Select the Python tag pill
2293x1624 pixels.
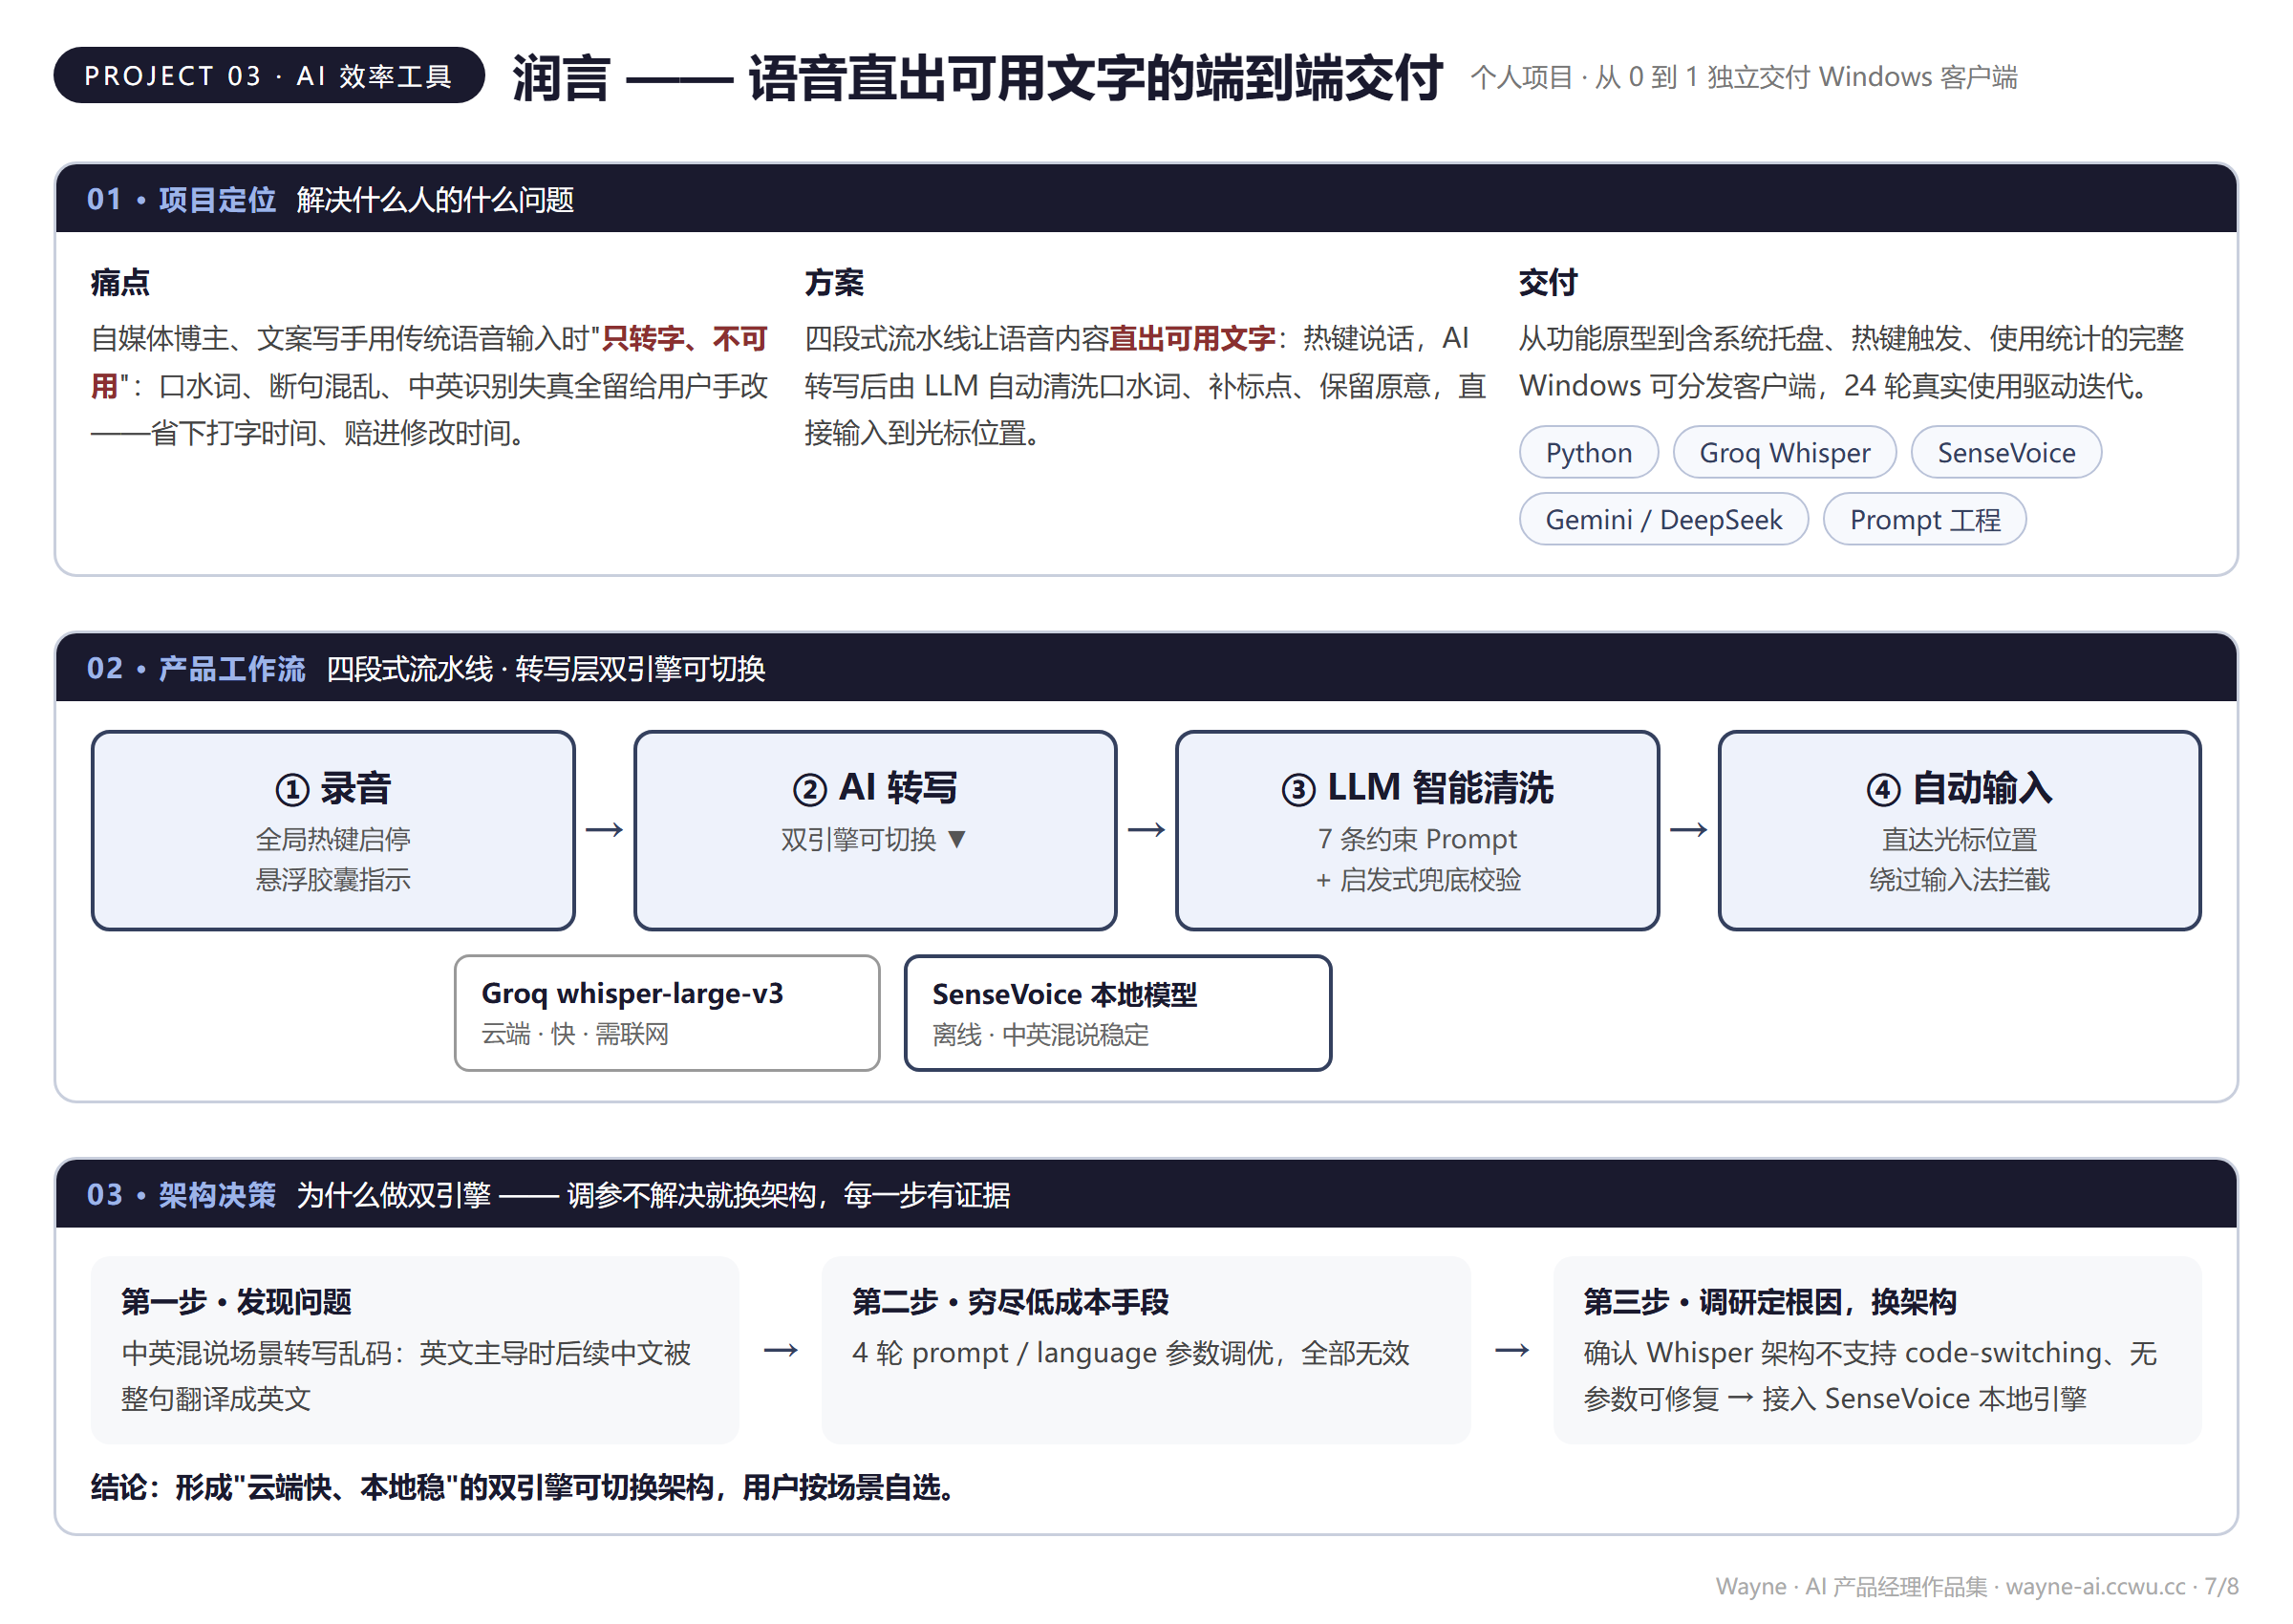pyautogui.click(x=1588, y=452)
